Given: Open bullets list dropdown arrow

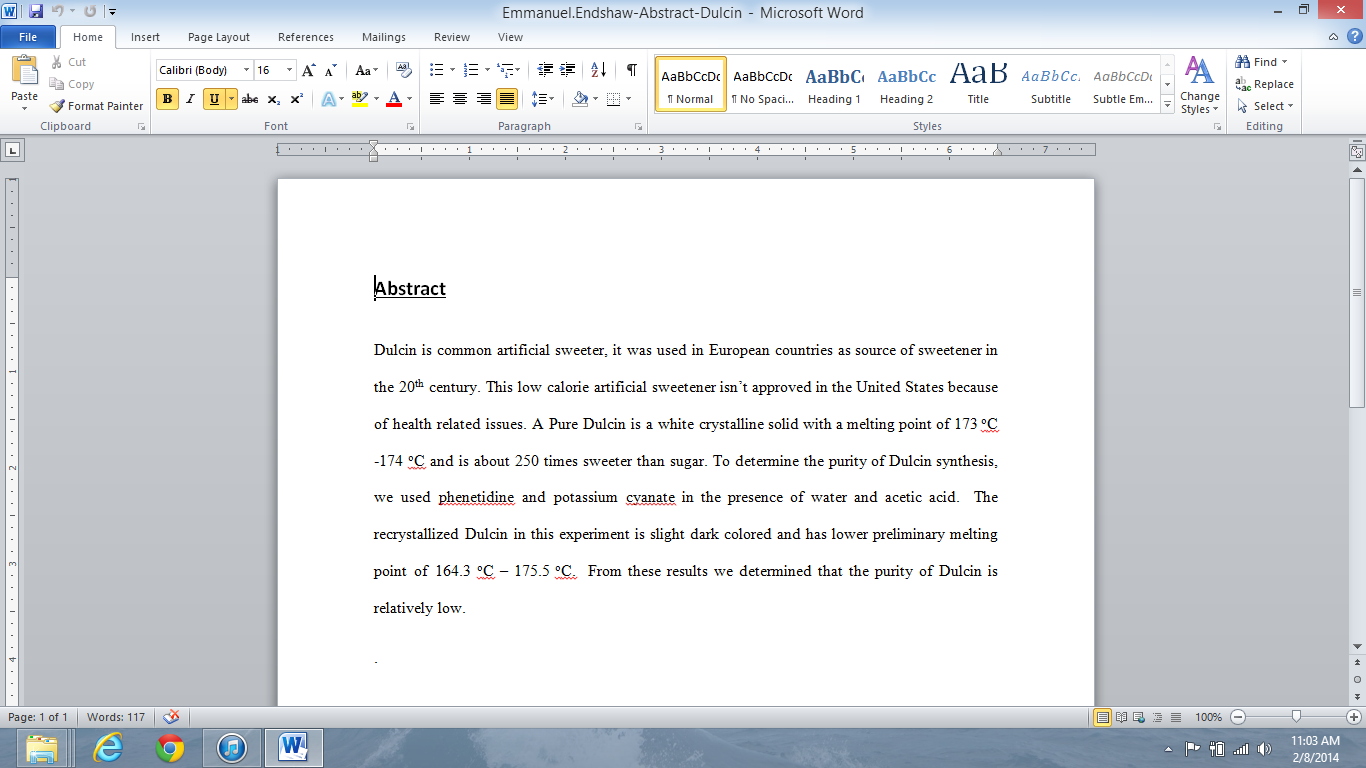Looking at the screenshot, I should click(x=452, y=70).
